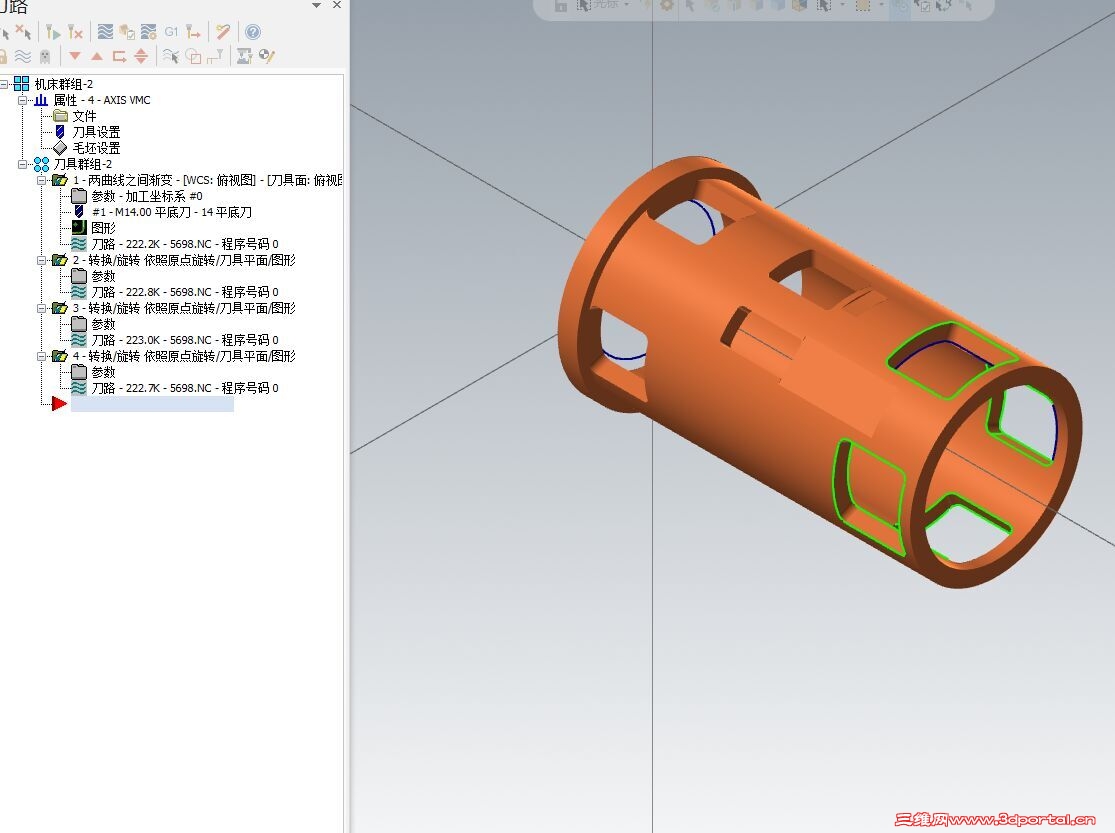Move insert arrow down one item
This screenshot has height=833, width=1115.
tap(75, 56)
